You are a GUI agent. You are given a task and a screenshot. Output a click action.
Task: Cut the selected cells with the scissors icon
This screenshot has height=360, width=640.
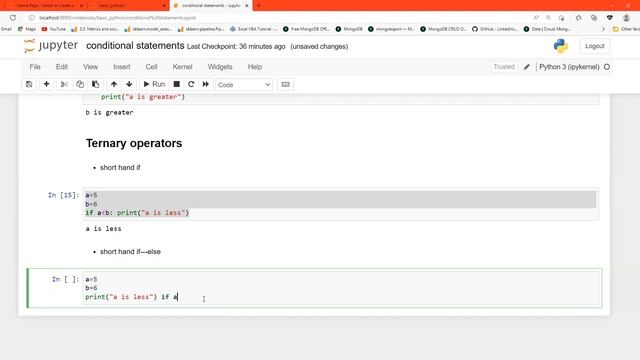coord(64,84)
